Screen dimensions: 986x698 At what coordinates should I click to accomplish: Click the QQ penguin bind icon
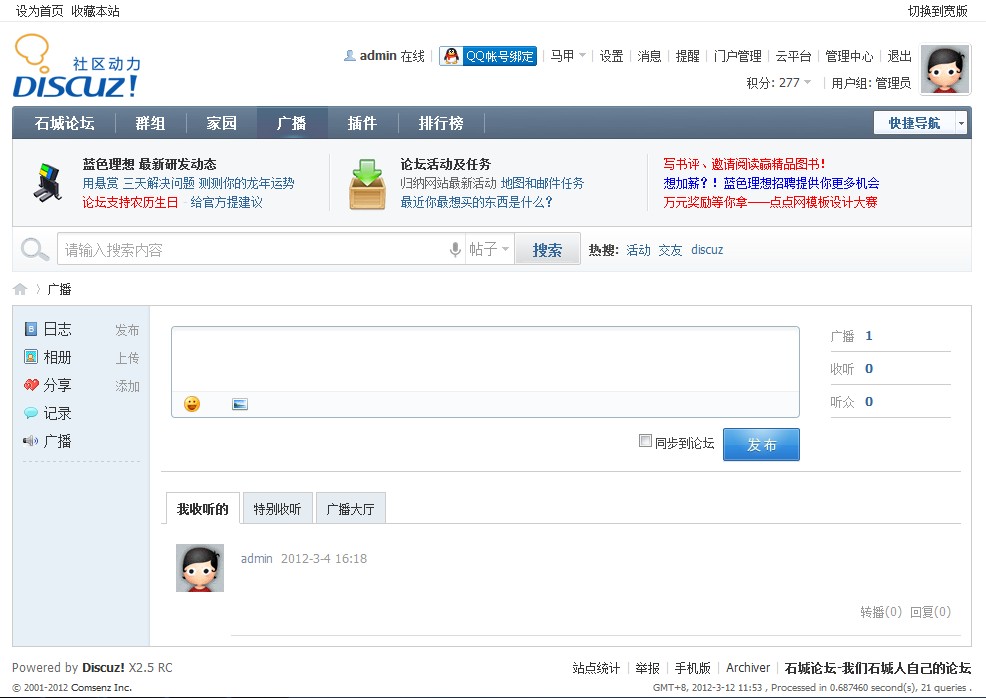tap(451, 56)
